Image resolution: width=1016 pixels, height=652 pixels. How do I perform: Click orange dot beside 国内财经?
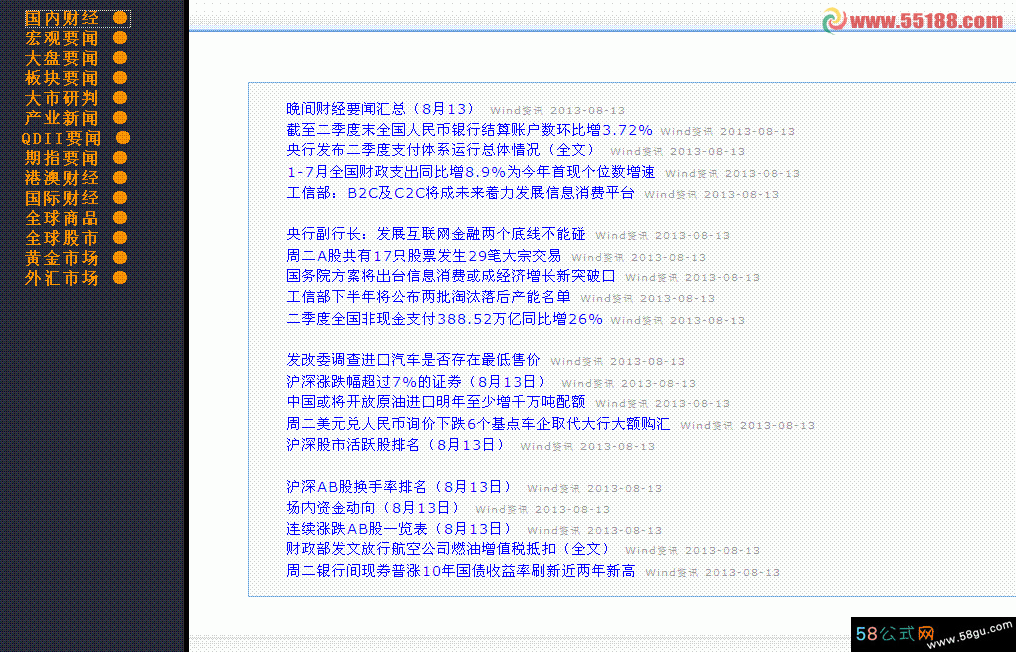coord(120,17)
